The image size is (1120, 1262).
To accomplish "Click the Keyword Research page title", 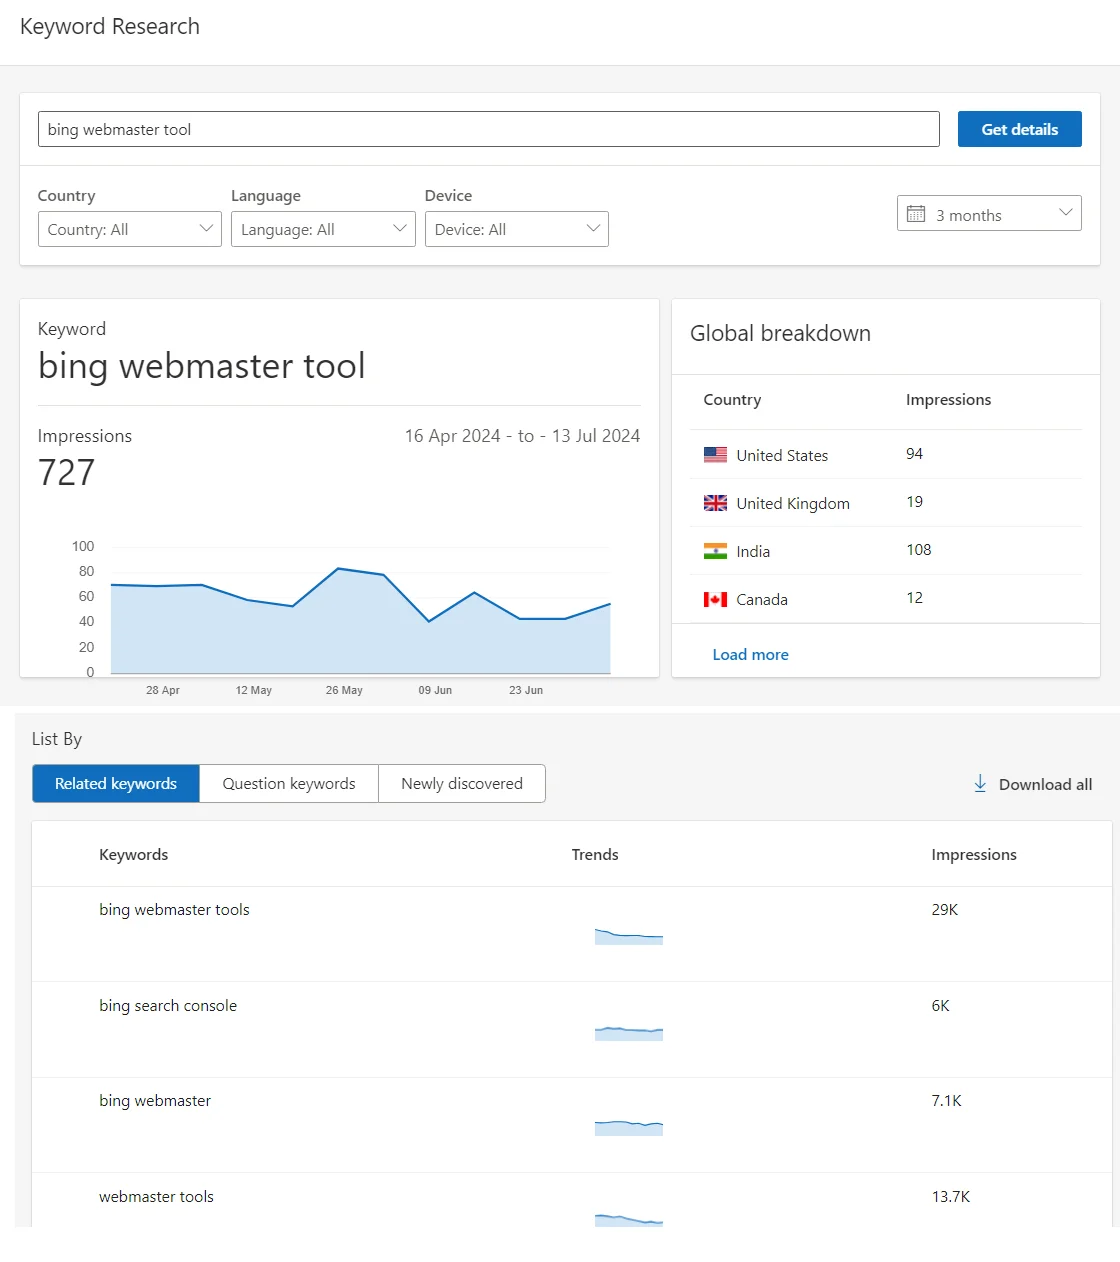I will (110, 27).
